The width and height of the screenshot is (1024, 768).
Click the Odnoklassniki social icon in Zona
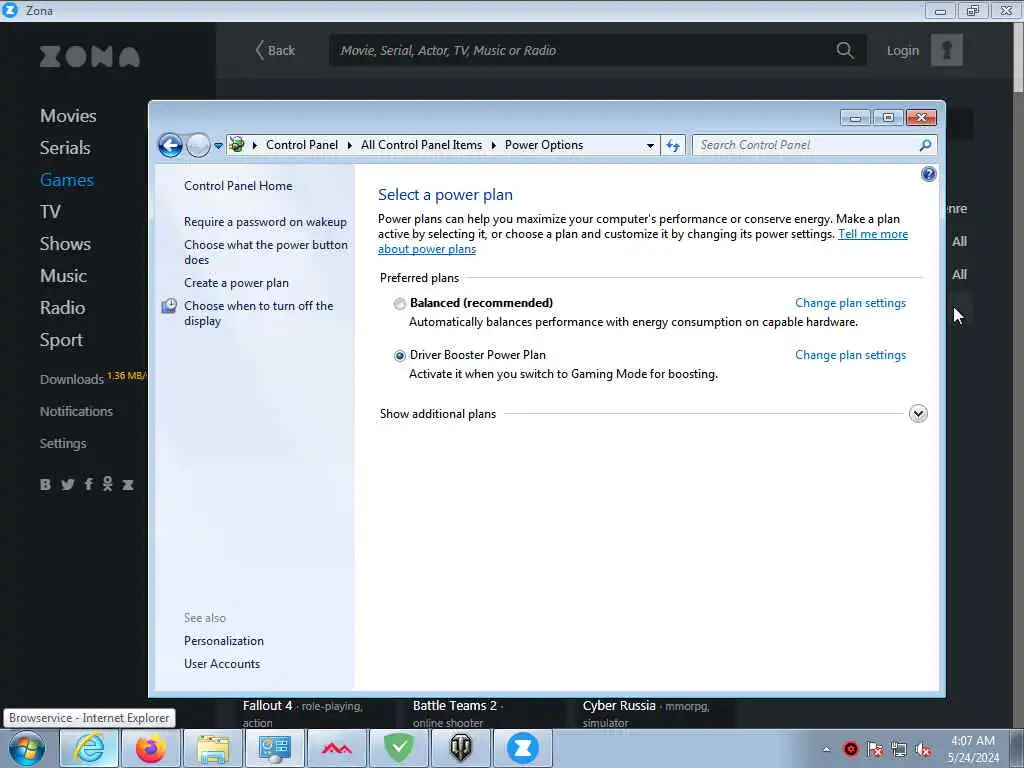pyautogui.click(x=107, y=484)
